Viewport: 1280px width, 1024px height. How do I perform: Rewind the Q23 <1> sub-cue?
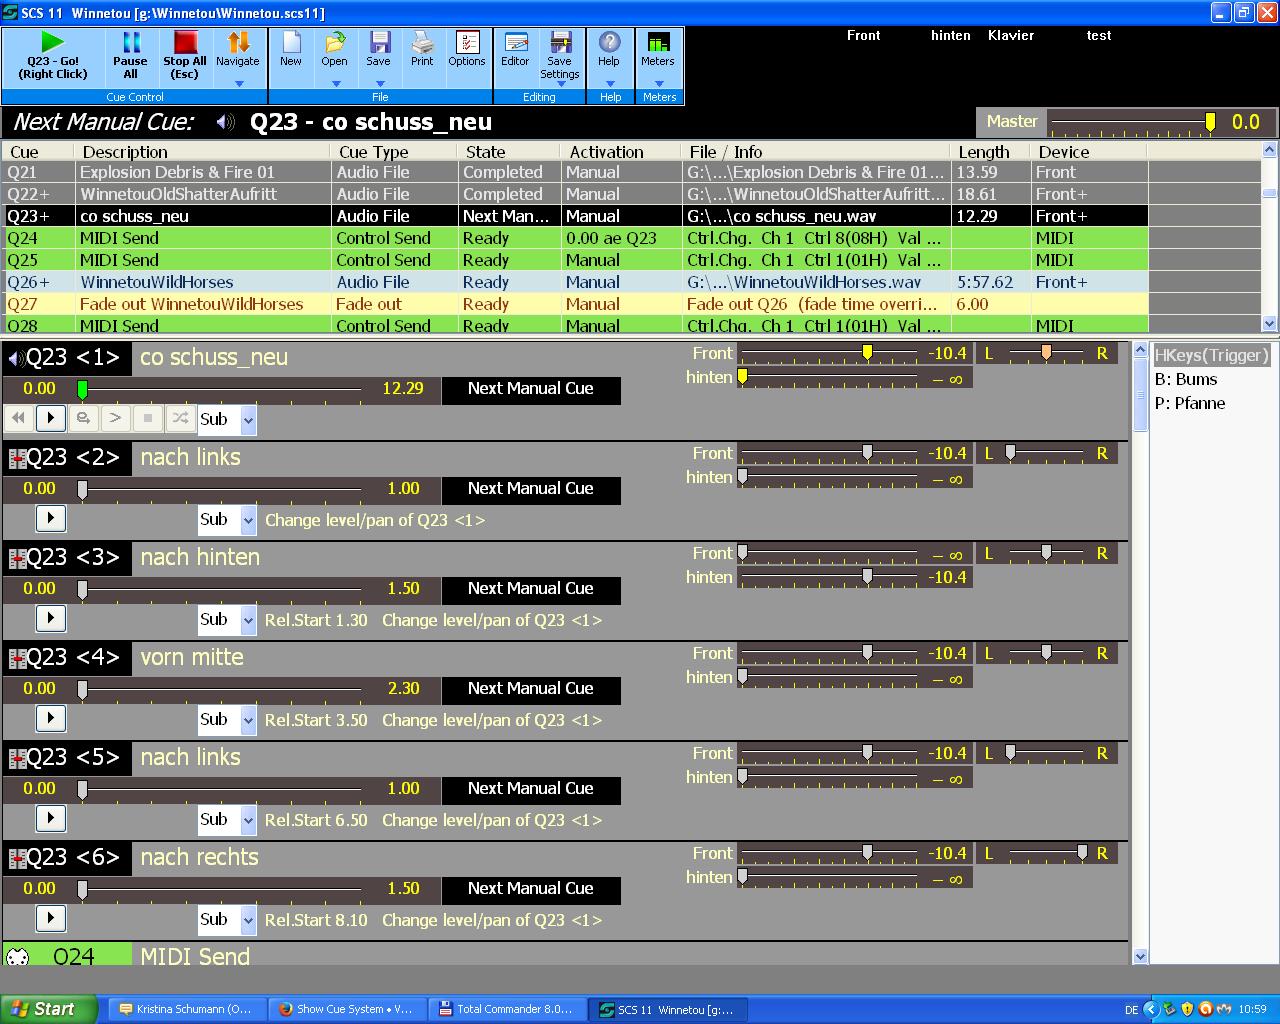point(18,418)
